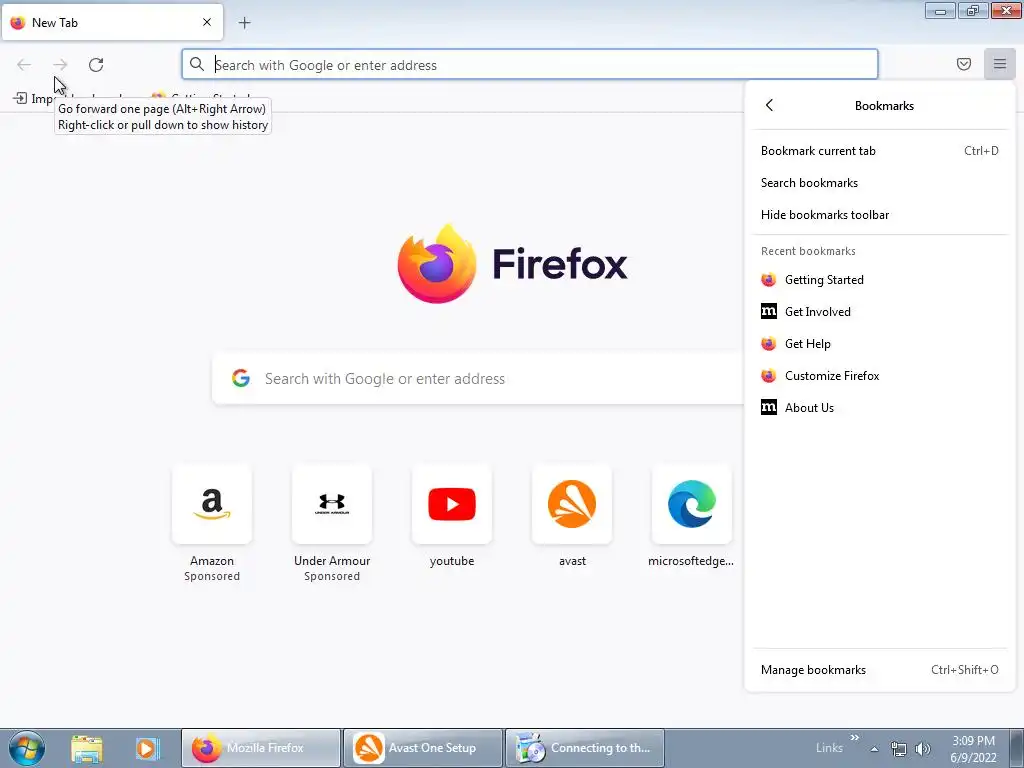Viewport: 1024px width, 768px height.
Task: Click the Google logo in search box
Action: point(241,378)
